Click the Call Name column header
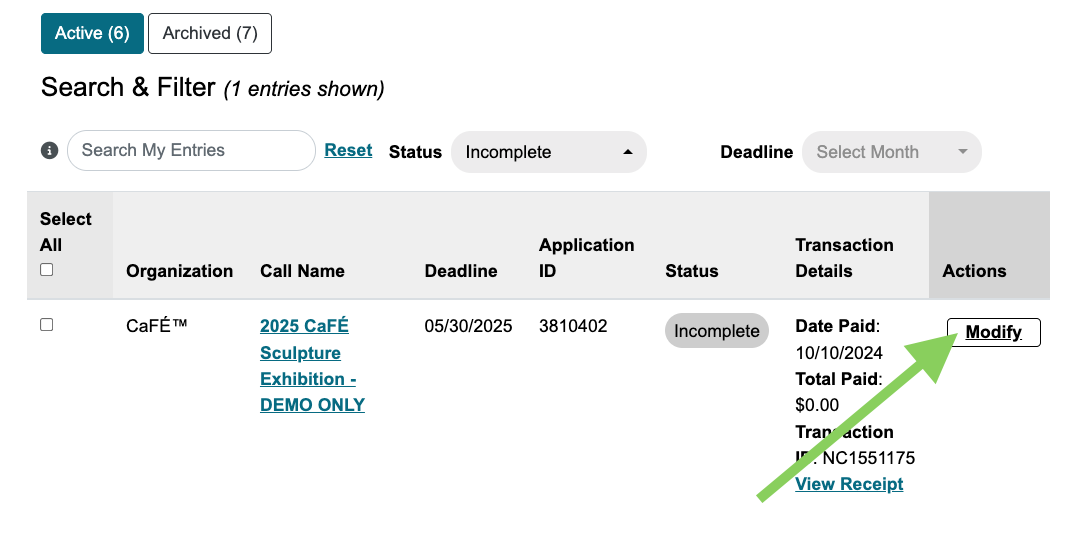1076x559 pixels. [302, 271]
